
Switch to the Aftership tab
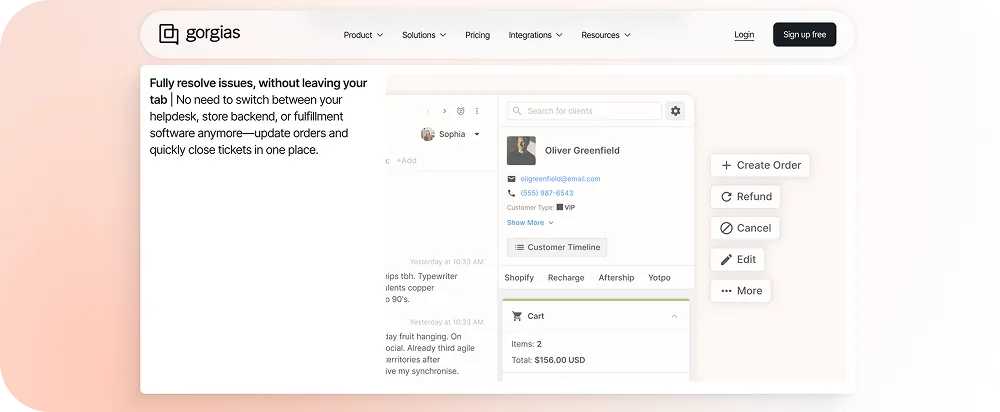pyautogui.click(x=616, y=277)
